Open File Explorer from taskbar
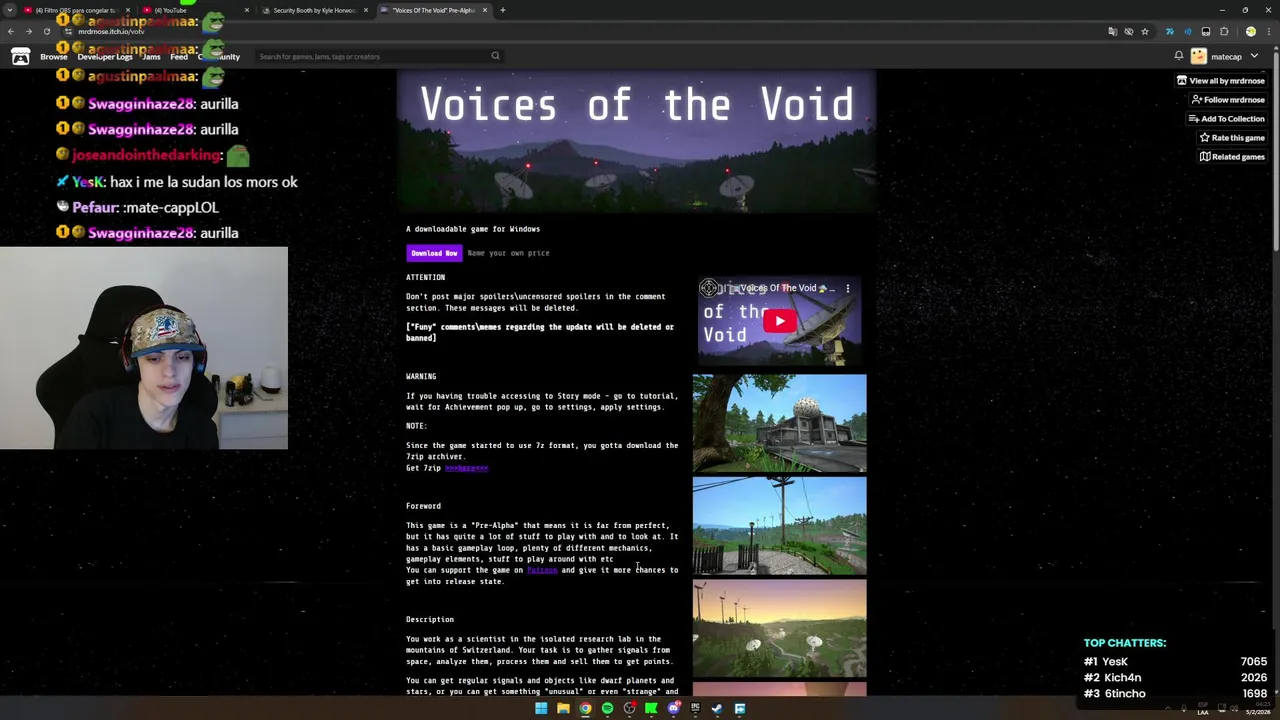The height and width of the screenshot is (720, 1280). (563, 708)
